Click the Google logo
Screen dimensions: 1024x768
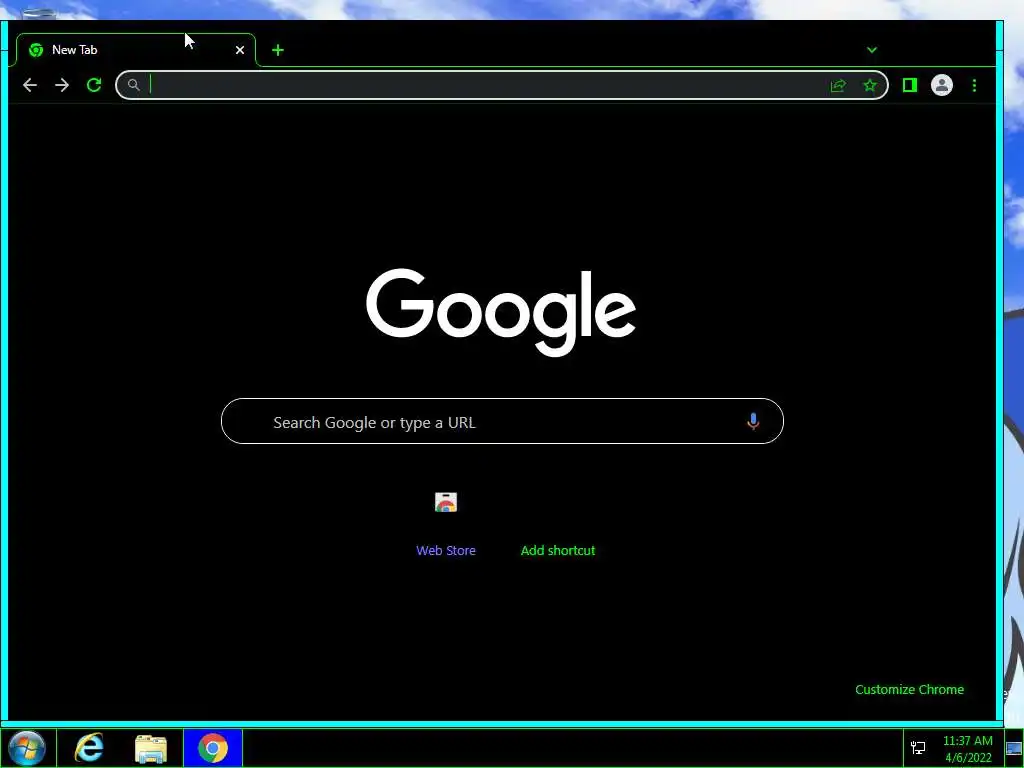click(501, 312)
